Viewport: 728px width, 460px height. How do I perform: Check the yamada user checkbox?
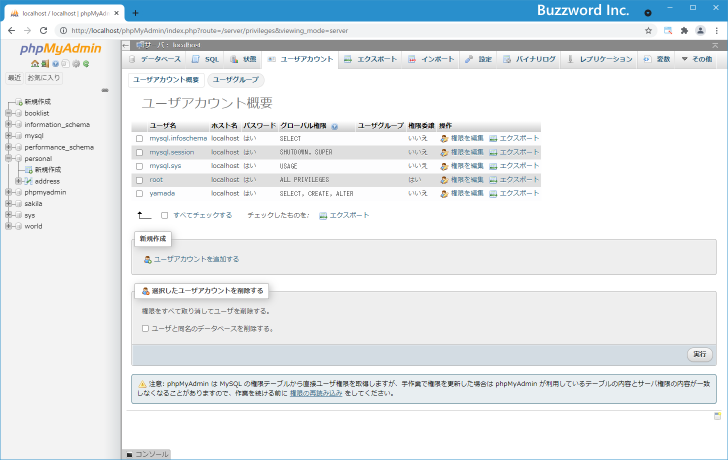click(x=139, y=194)
